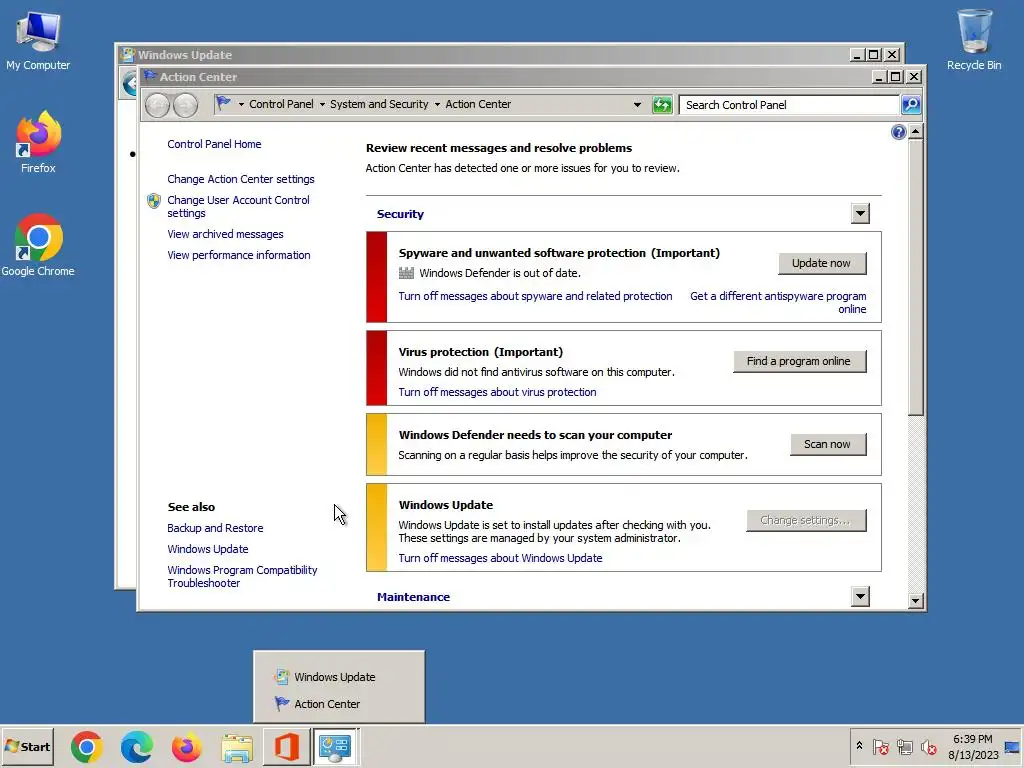
Task: Click Control Panel breadcrumb
Action: point(281,104)
